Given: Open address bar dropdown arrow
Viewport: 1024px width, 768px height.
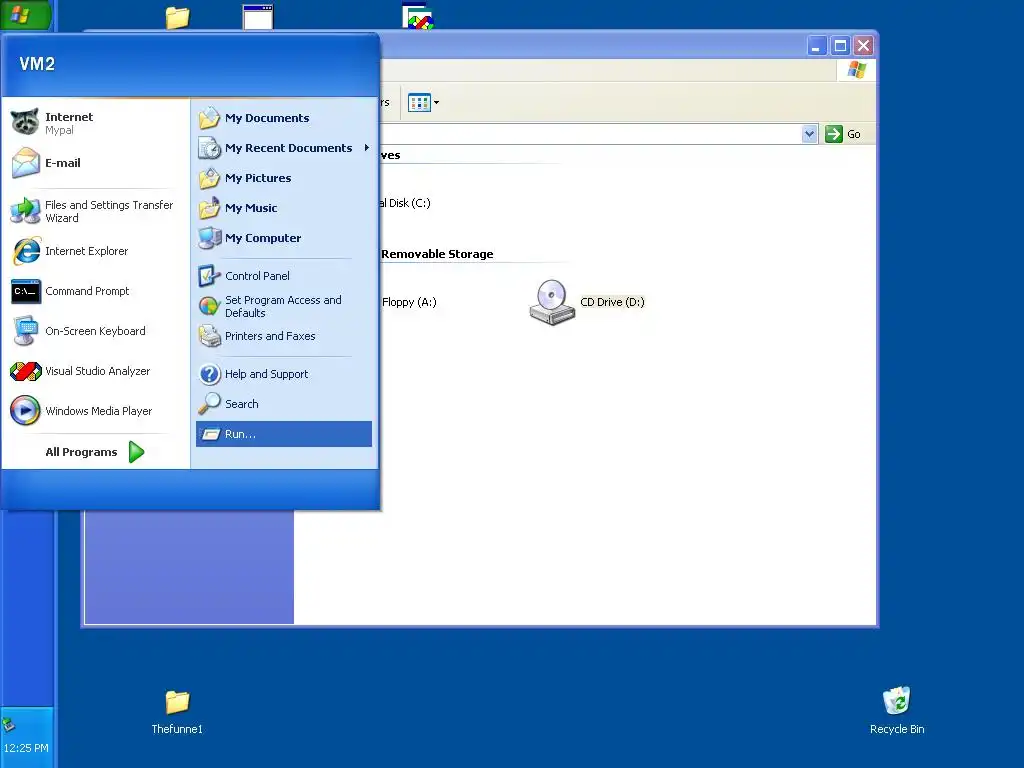Looking at the screenshot, I should pyautogui.click(x=809, y=135).
